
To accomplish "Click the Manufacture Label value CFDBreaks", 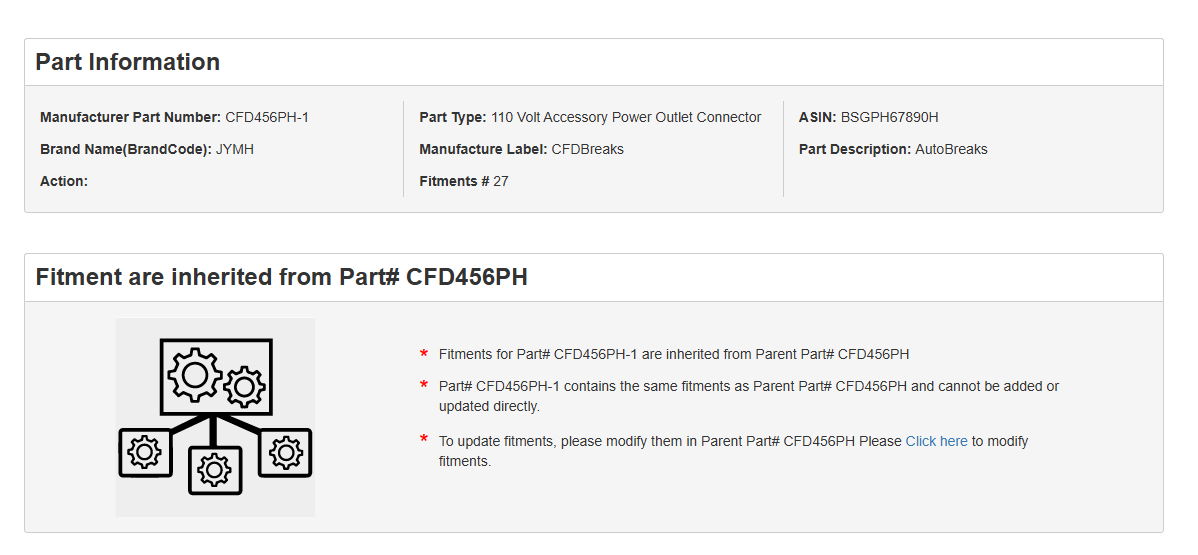I will click(x=588, y=149).
